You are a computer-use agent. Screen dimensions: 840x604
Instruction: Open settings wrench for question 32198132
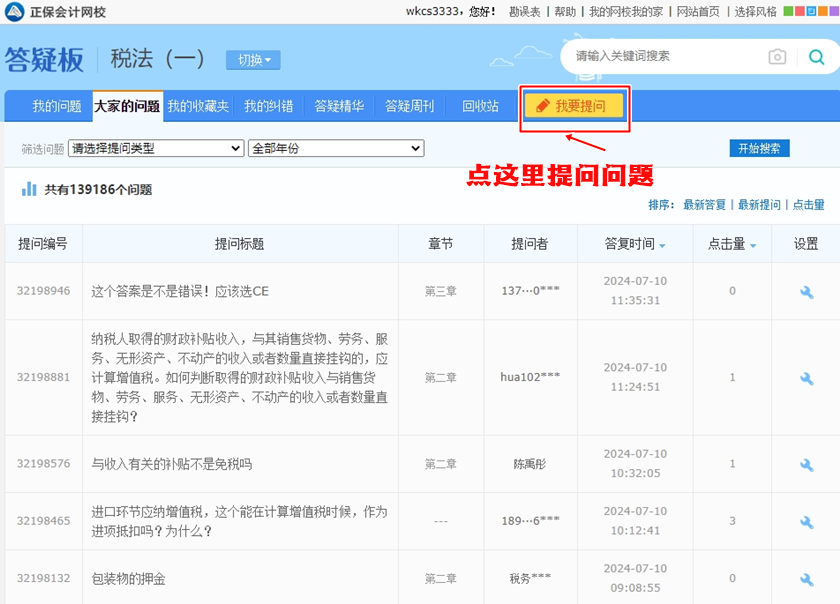[806, 579]
